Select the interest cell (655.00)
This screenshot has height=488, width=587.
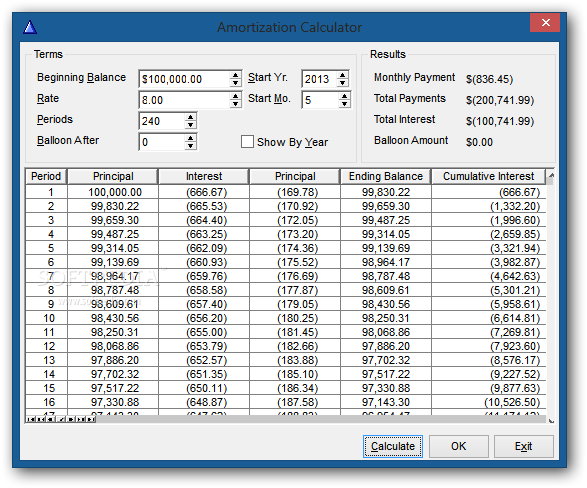click(204, 332)
